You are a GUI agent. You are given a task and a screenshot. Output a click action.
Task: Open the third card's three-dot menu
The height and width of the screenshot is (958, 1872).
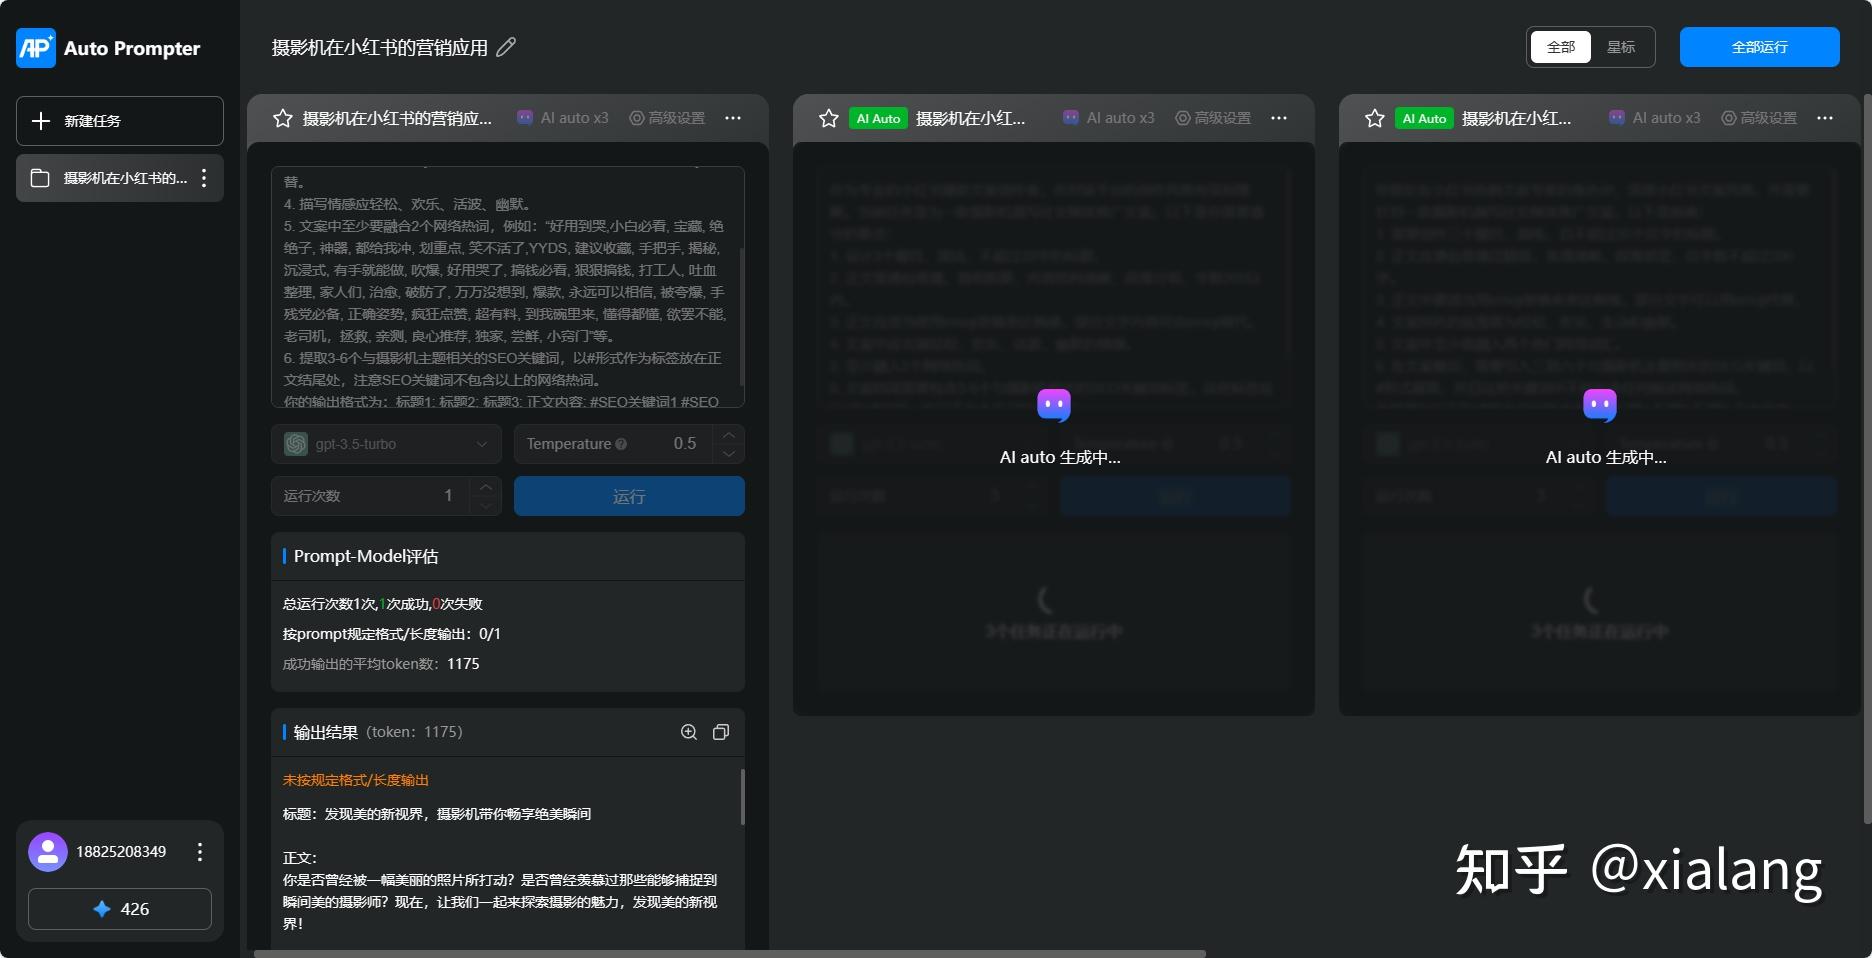[x=1825, y=118]
